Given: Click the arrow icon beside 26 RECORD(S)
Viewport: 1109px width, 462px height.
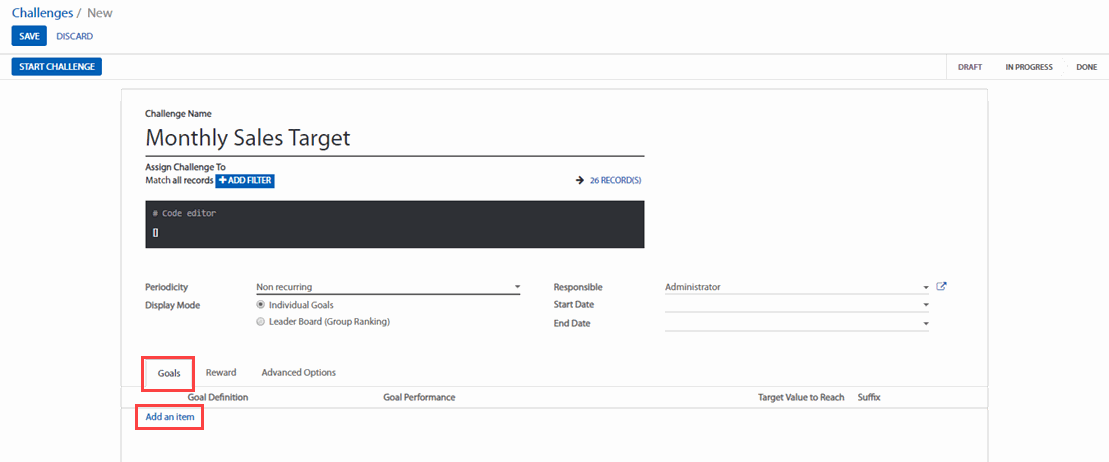Looking at the screenshot, I should 579,181.
